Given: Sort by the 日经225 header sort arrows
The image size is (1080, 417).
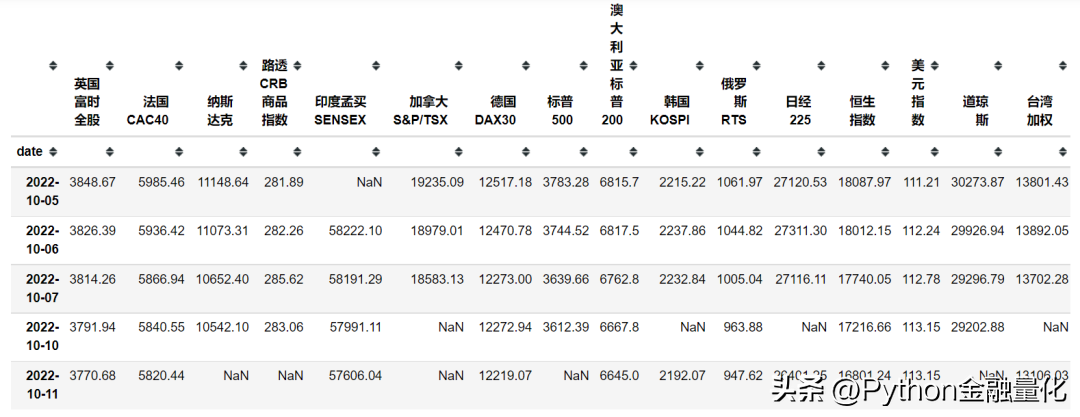Looking at the screenshot, I should tap(821, 66).
